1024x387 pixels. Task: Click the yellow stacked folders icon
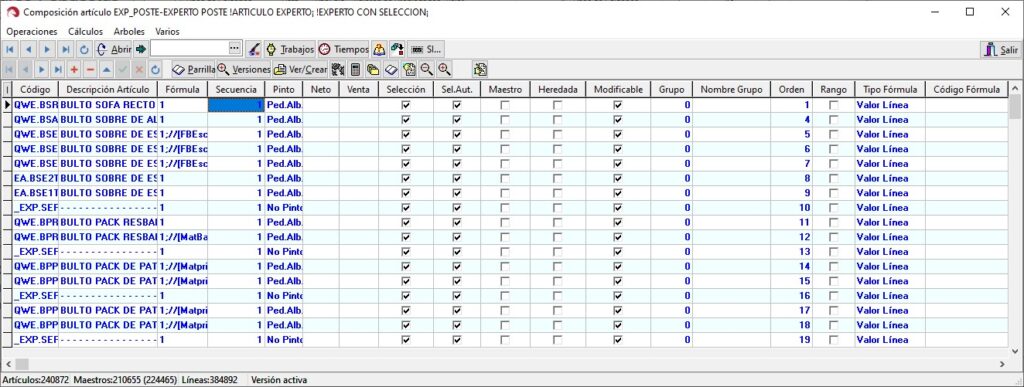point(373,69)
